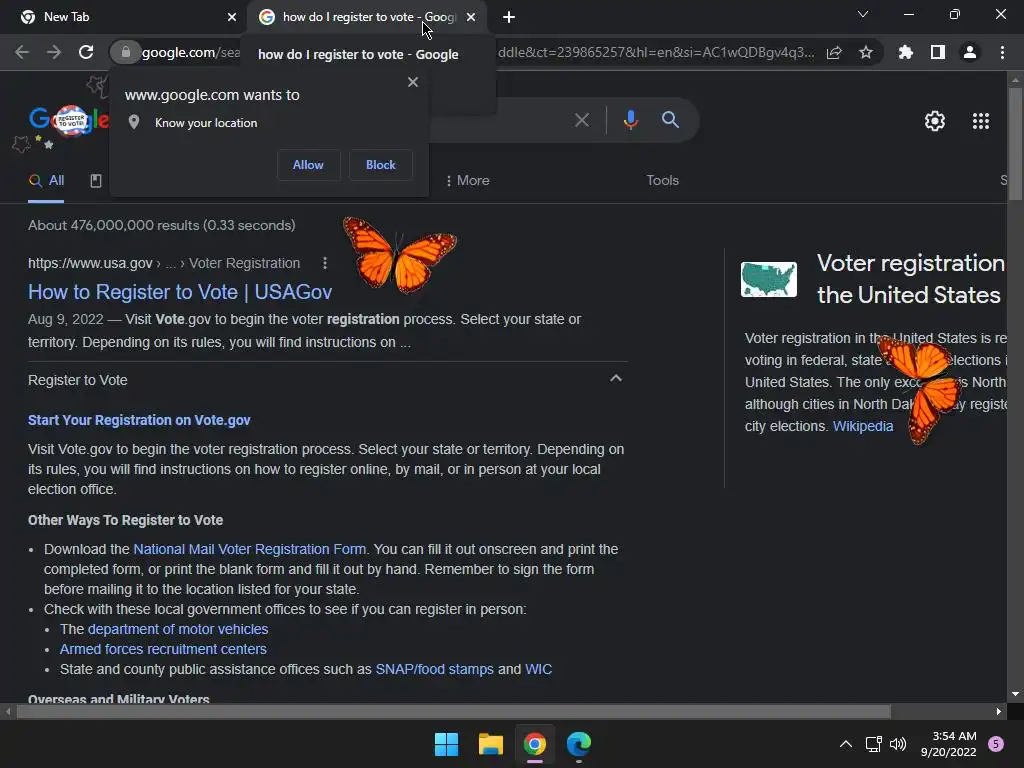Open National Mail Voter Registration Form link

coord(249,549)
